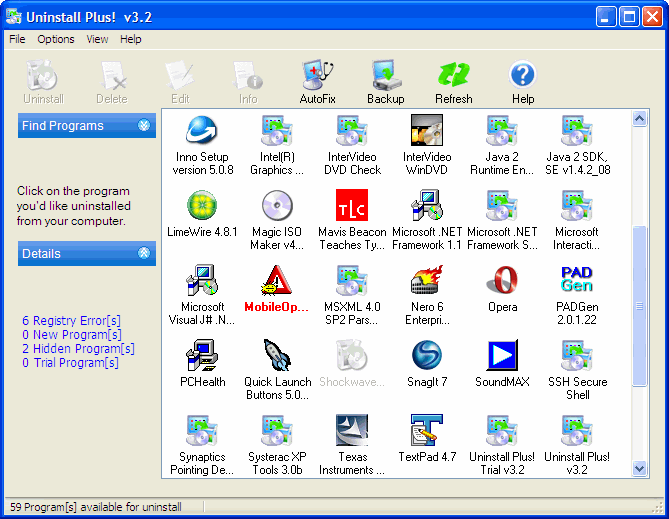This screenshot has height=519, width=669.
Task: Select the SoundMAX entry
Action: pyautogui.click(x=502, y=363)
